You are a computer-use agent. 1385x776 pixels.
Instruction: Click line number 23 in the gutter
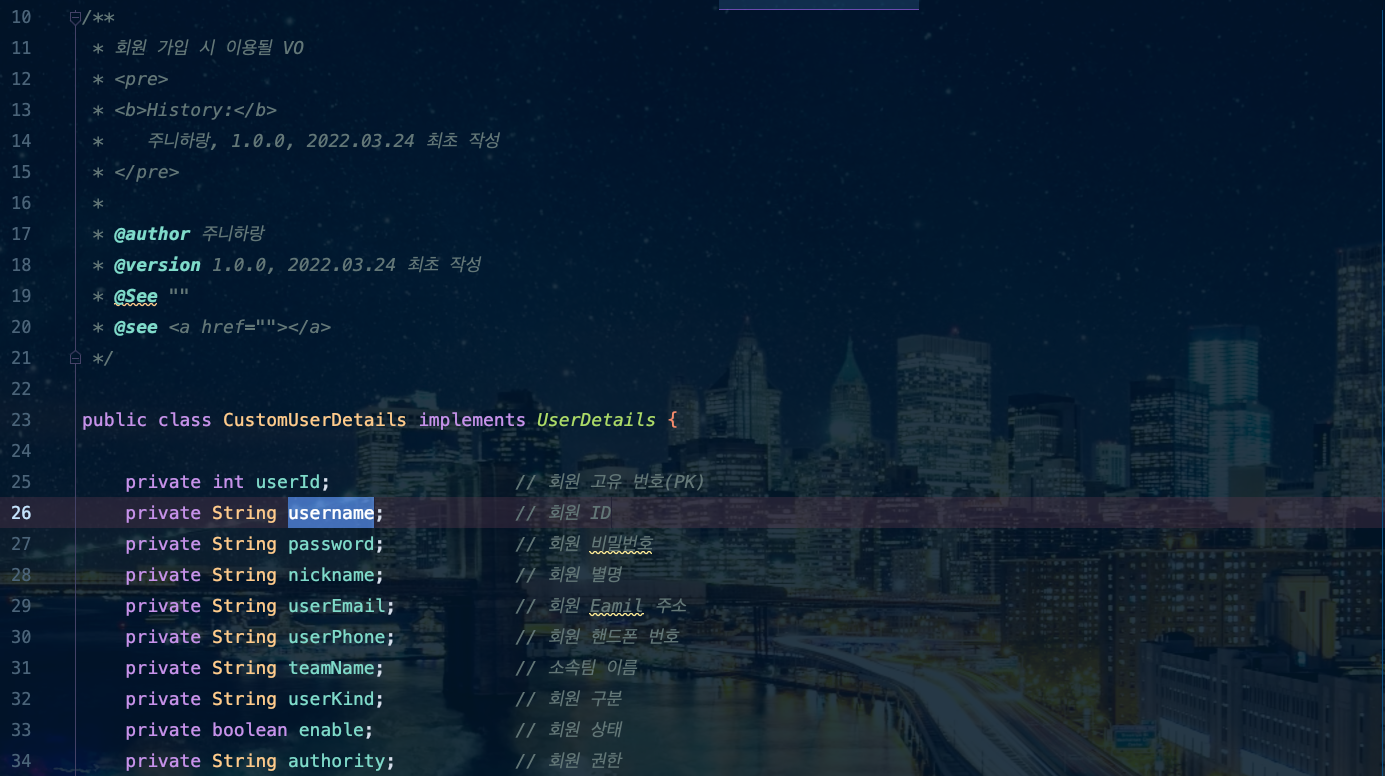pos(21,420)
